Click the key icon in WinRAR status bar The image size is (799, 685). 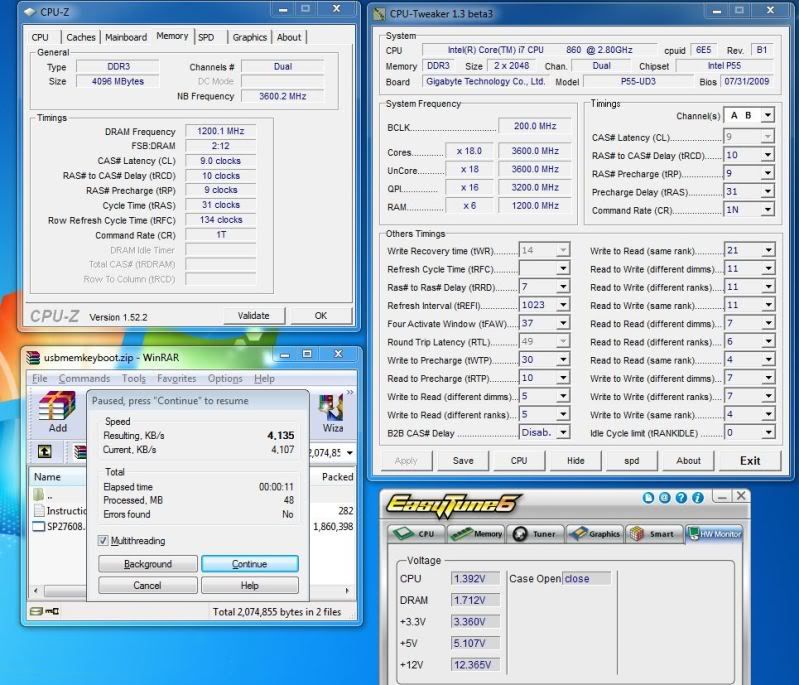(x=52, y=611)
